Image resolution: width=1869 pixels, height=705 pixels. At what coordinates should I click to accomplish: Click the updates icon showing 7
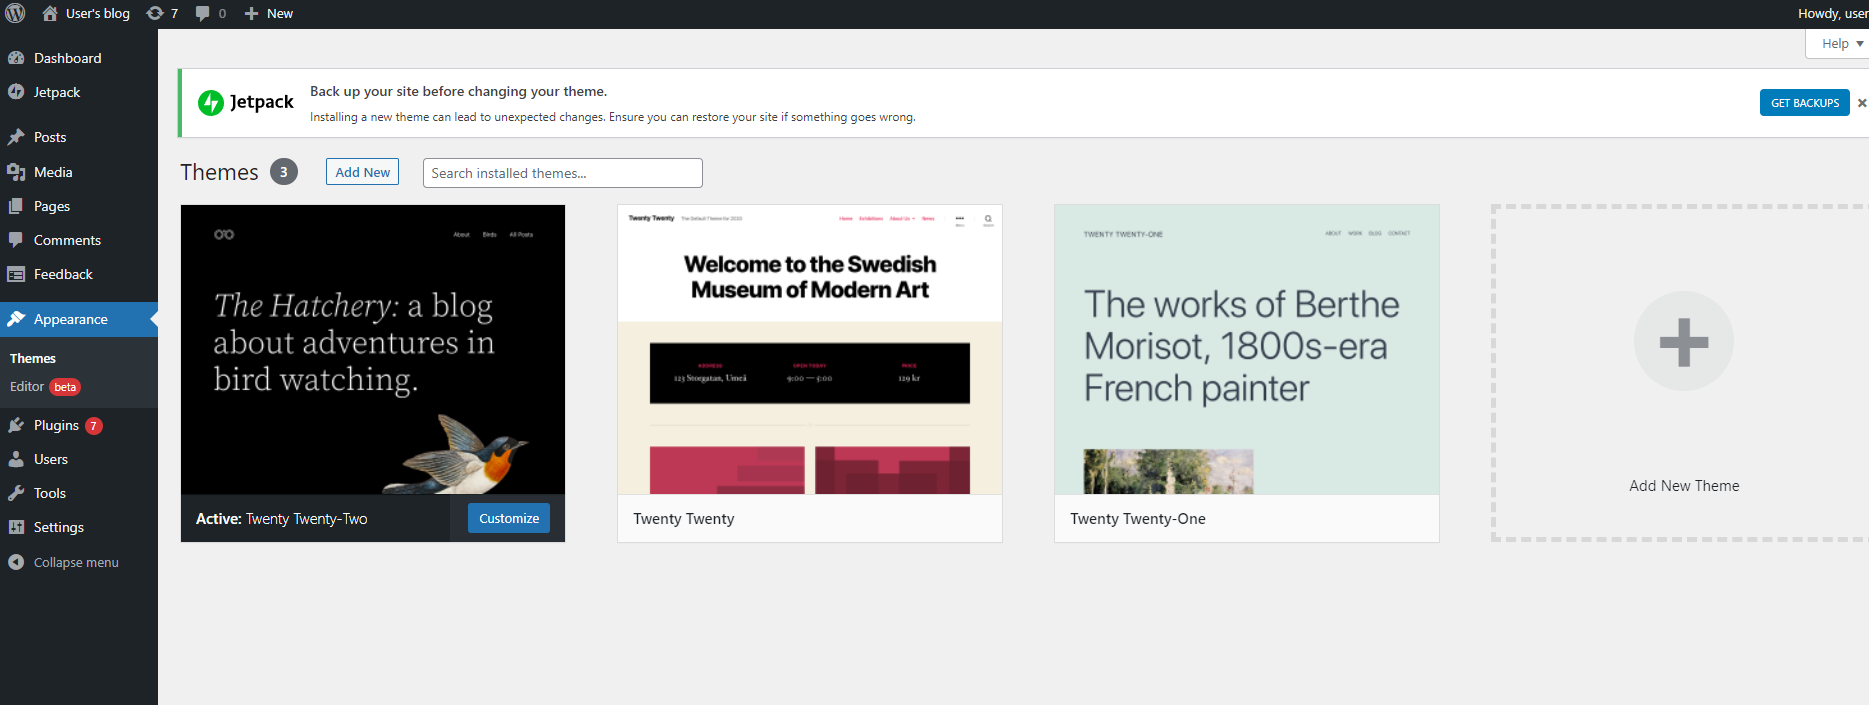(x=155, y=13)
